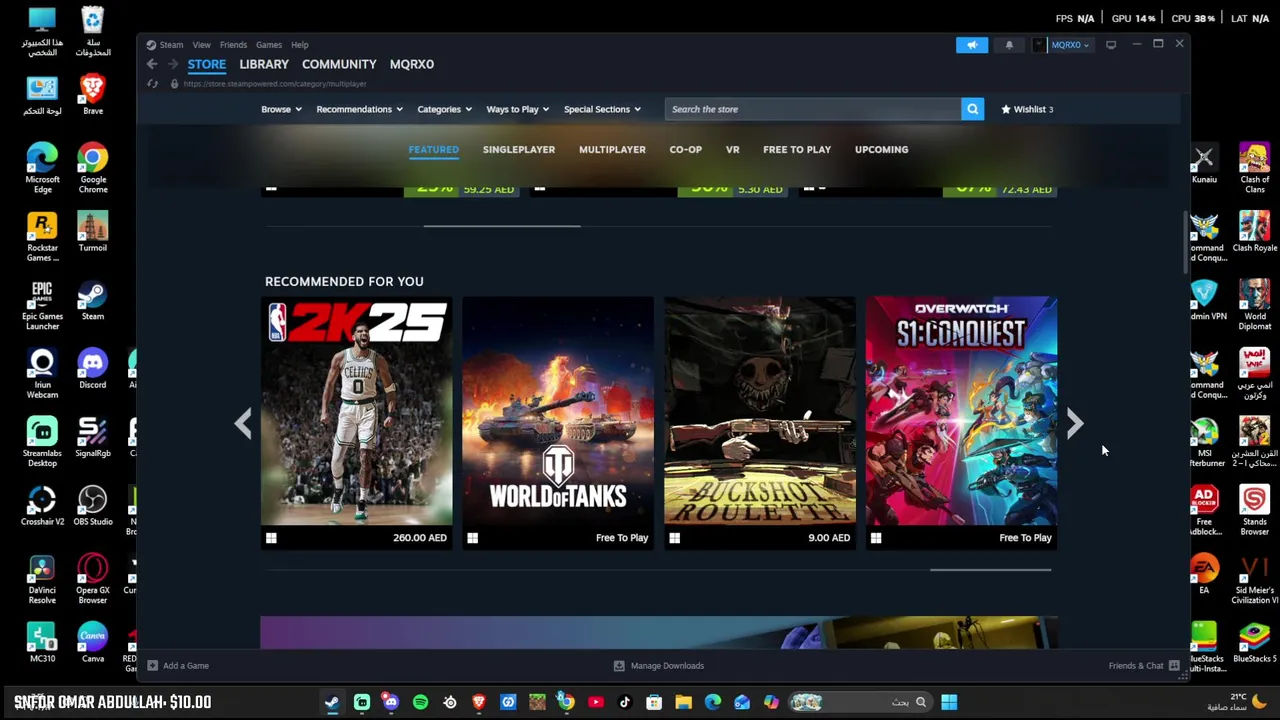Select Clash of Clans desktop icon
Image resolution: width=1280 pixels, height=720 pixels.
[x=1254, y=169]
